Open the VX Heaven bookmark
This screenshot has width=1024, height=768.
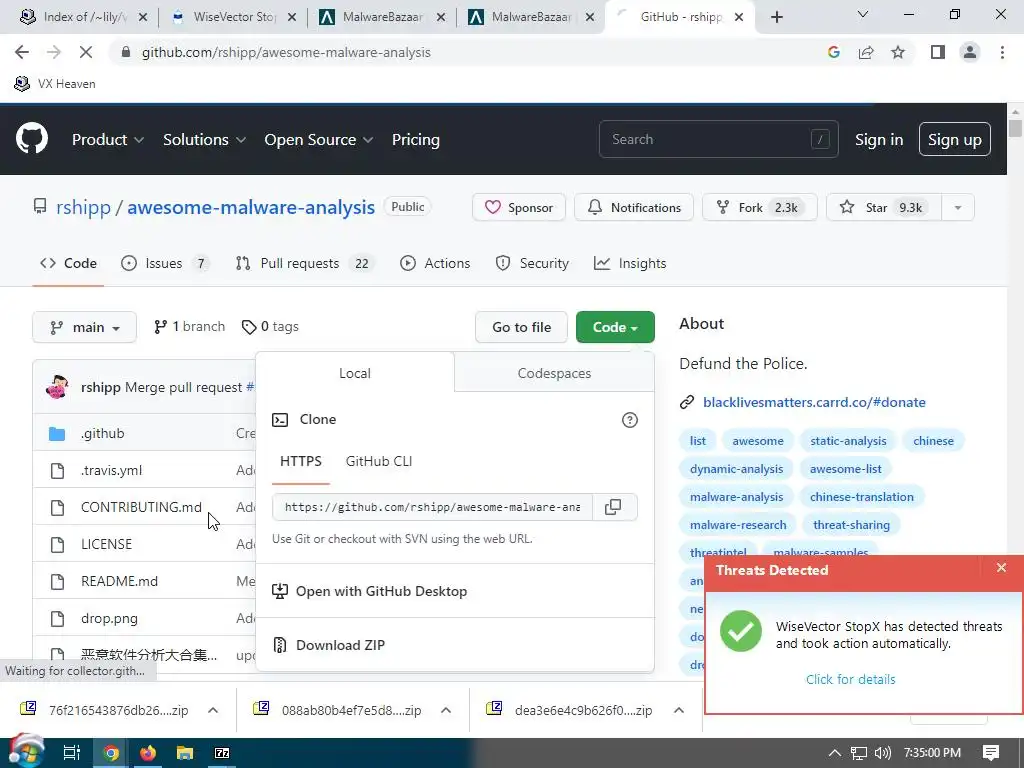(55, 84)
